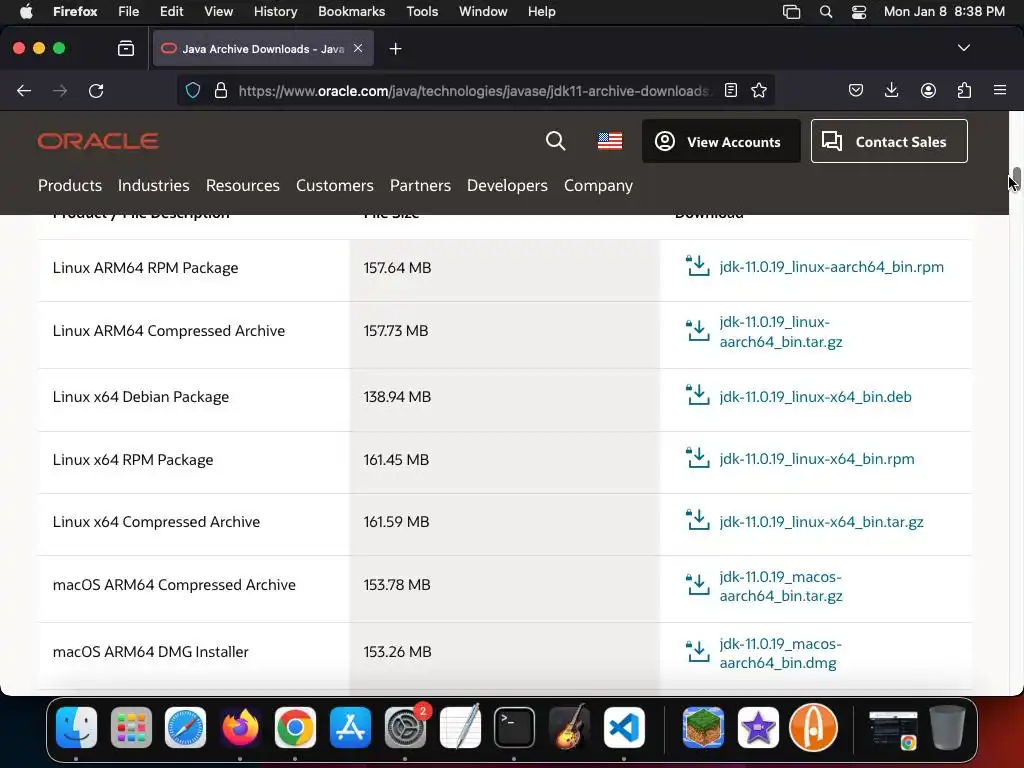Download jdk-11.0.19_linux-aarch64_bin.rpm
This screenshot has width=1024, height=768.
[x=831, y=266]
